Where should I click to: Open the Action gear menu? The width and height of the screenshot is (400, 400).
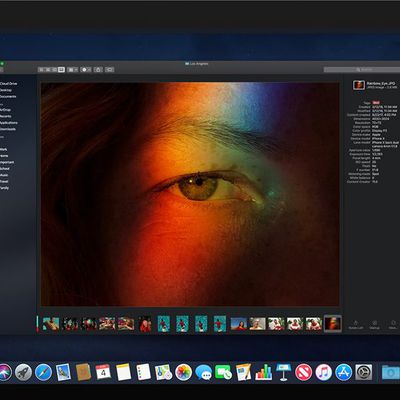(86, 70)
